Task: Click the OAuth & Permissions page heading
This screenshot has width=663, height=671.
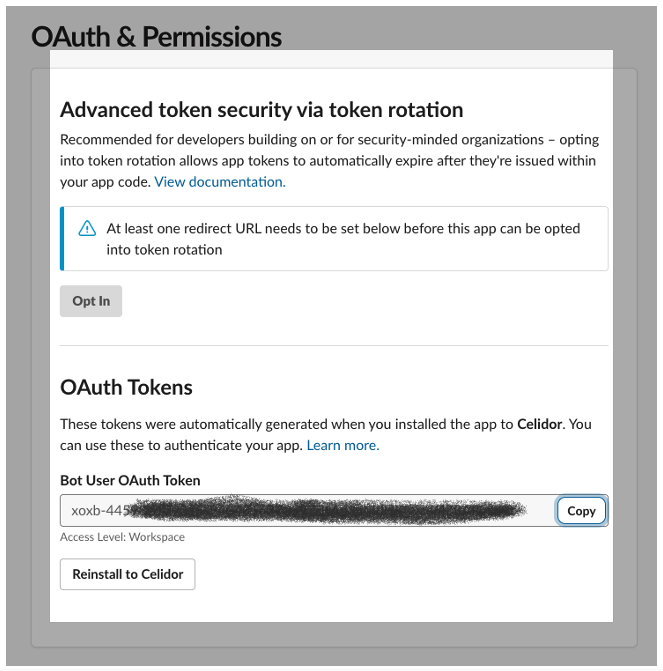Action: click(156, 36)
